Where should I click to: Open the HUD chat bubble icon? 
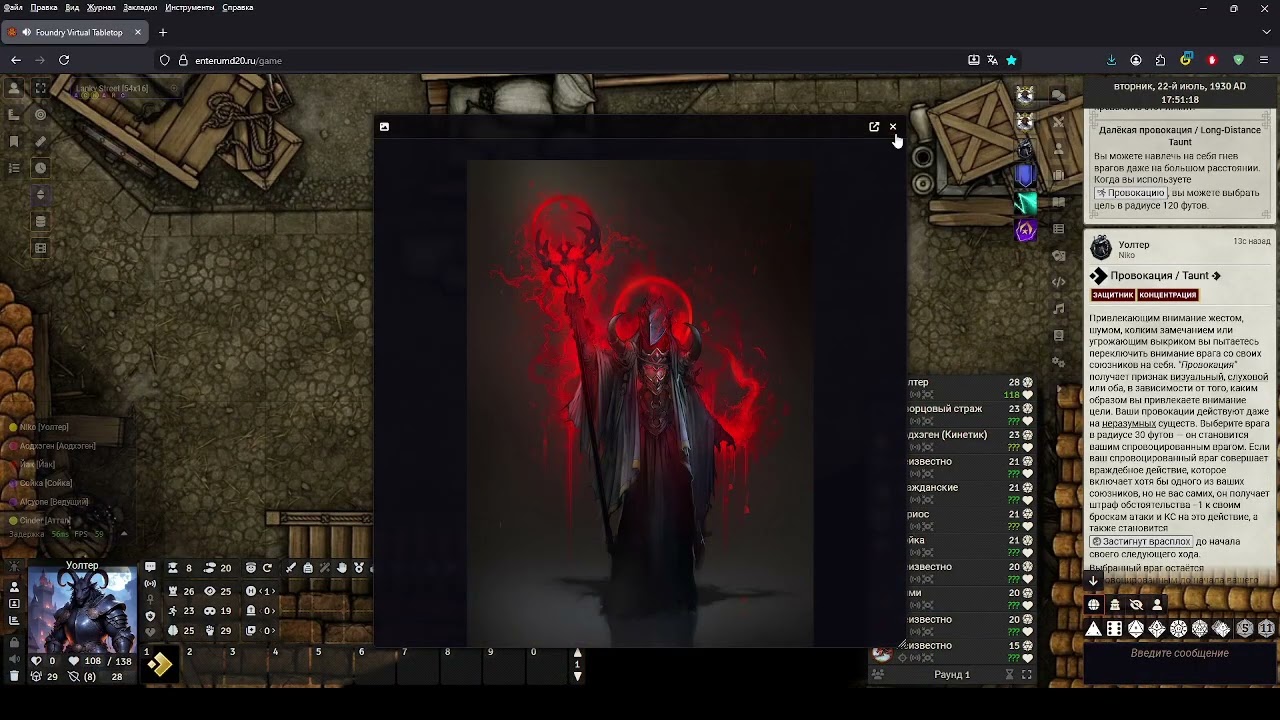150,567
